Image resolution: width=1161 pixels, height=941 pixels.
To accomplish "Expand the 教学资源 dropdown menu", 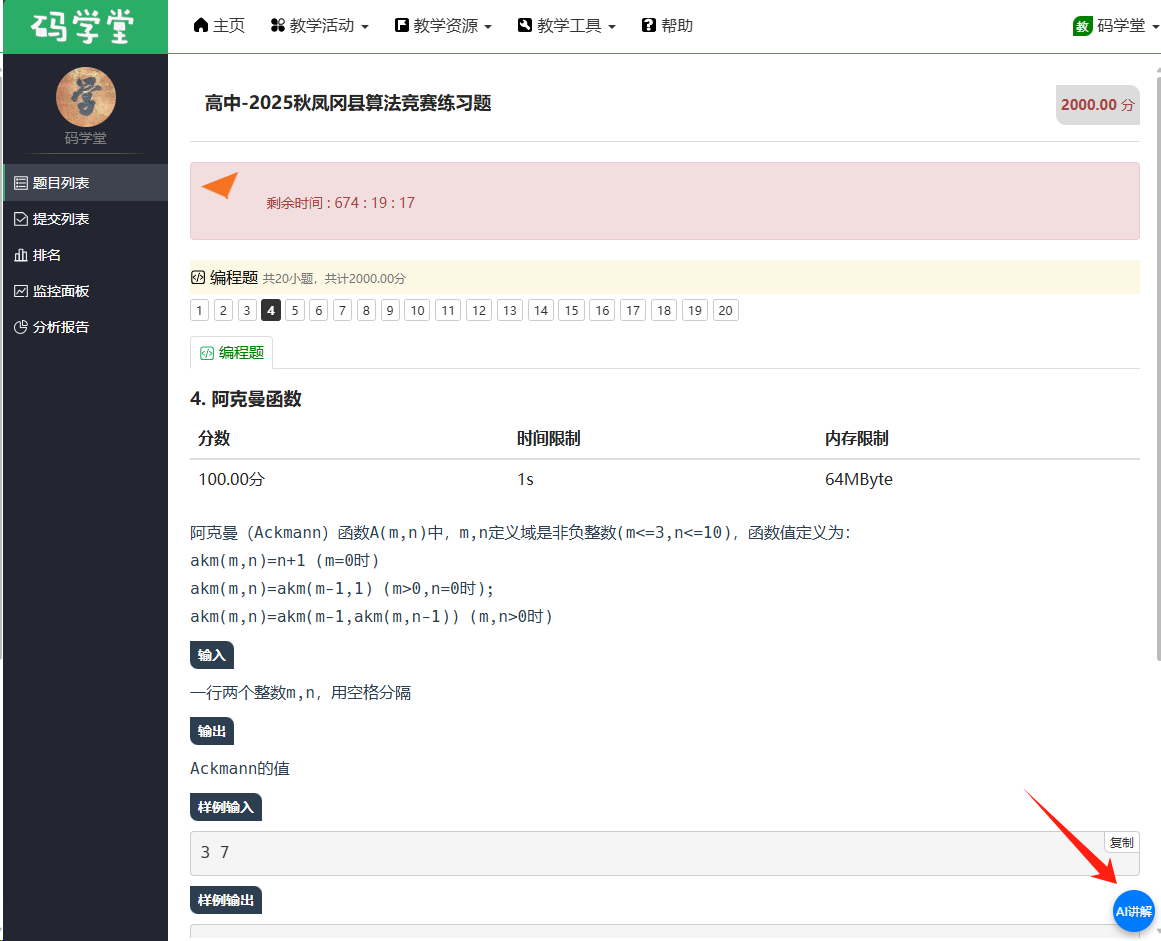I will click(443, 26).
